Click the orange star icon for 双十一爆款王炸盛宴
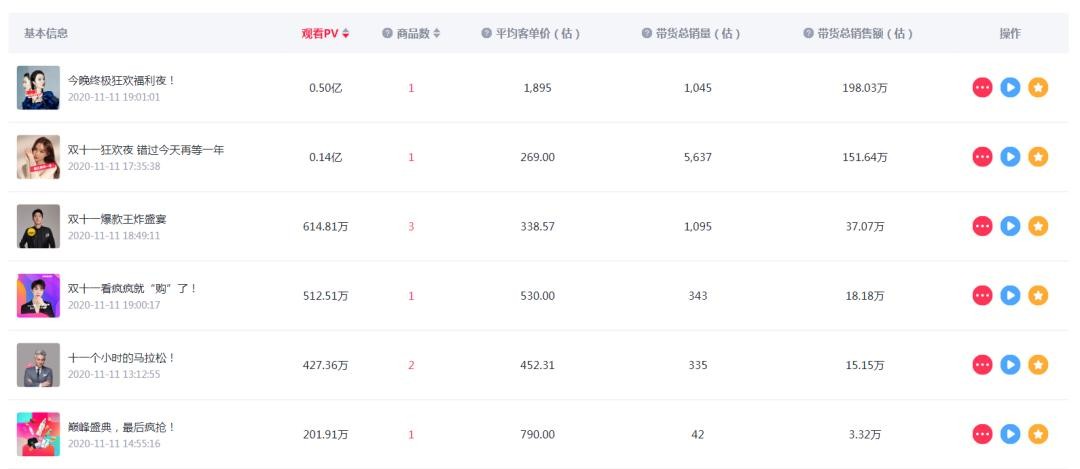 click(1038, 226)
